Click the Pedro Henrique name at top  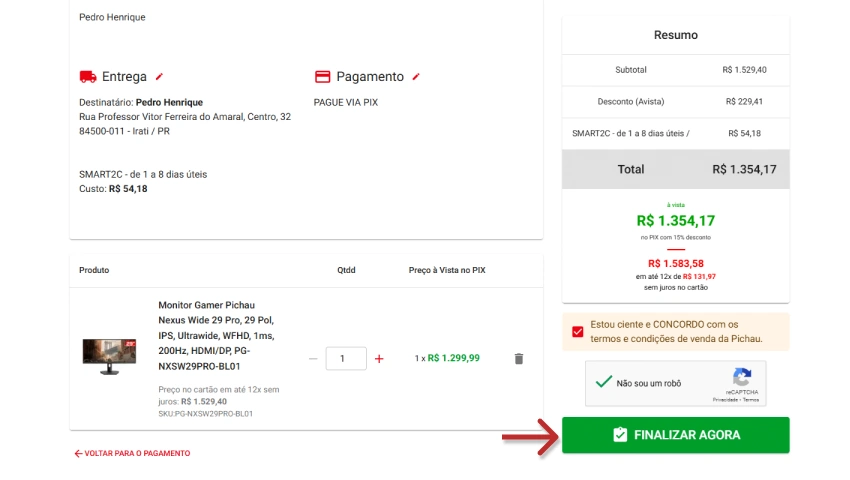(112, 17)
